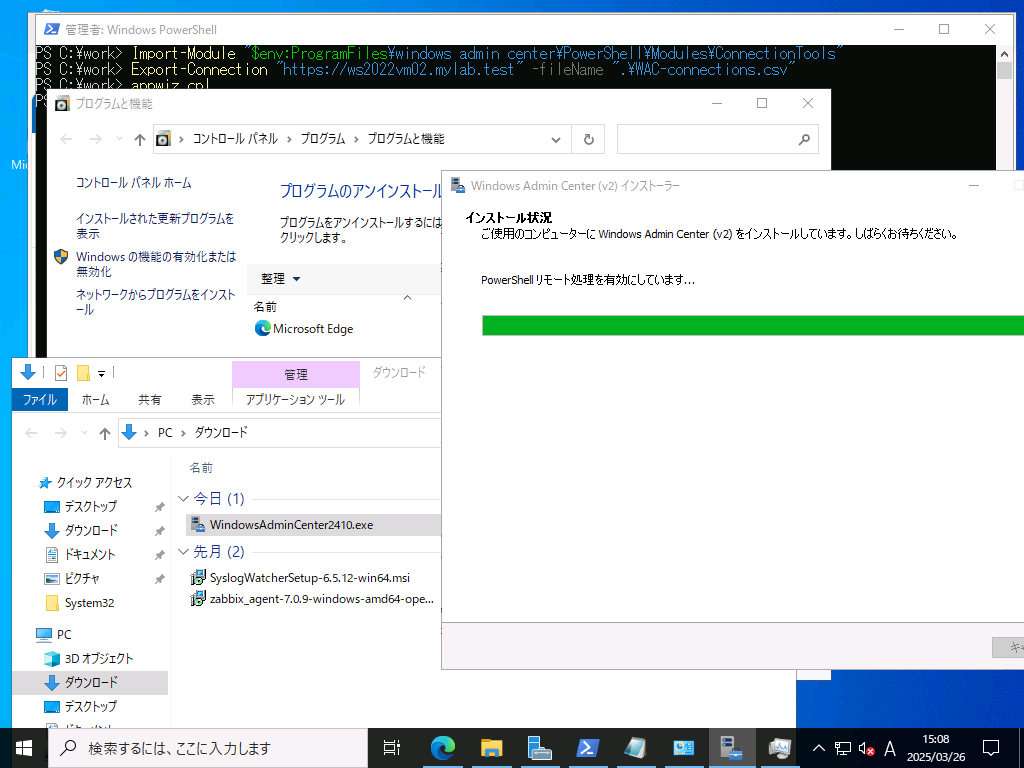Click the taskbar search box

[208, 748]
